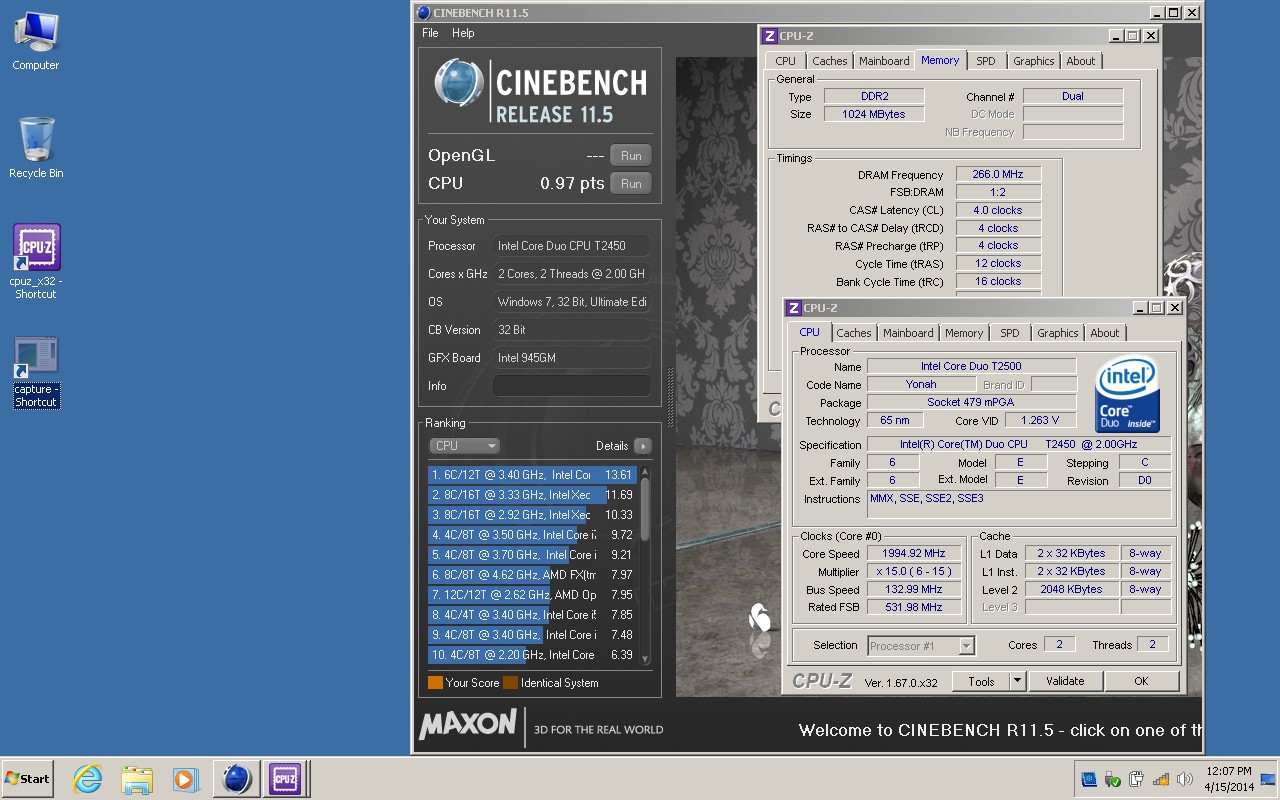Click the front CPU-Z title bar icon
This screenshot has height=800, width=1280.
tap(793, 308)
